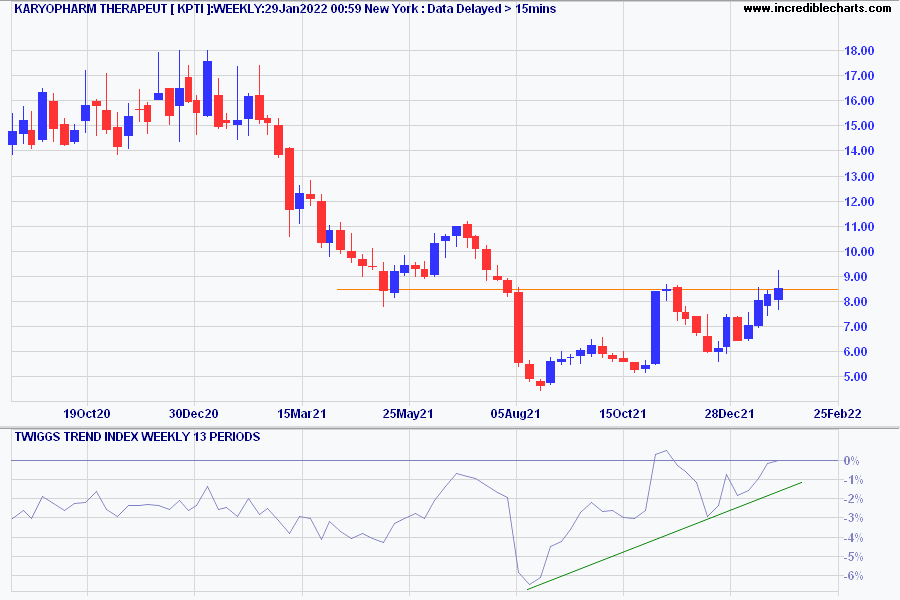Screen dimensions: 900x600
Task: Click the tall blue breakout candle after 15Oct21
Action: [655, 327]
